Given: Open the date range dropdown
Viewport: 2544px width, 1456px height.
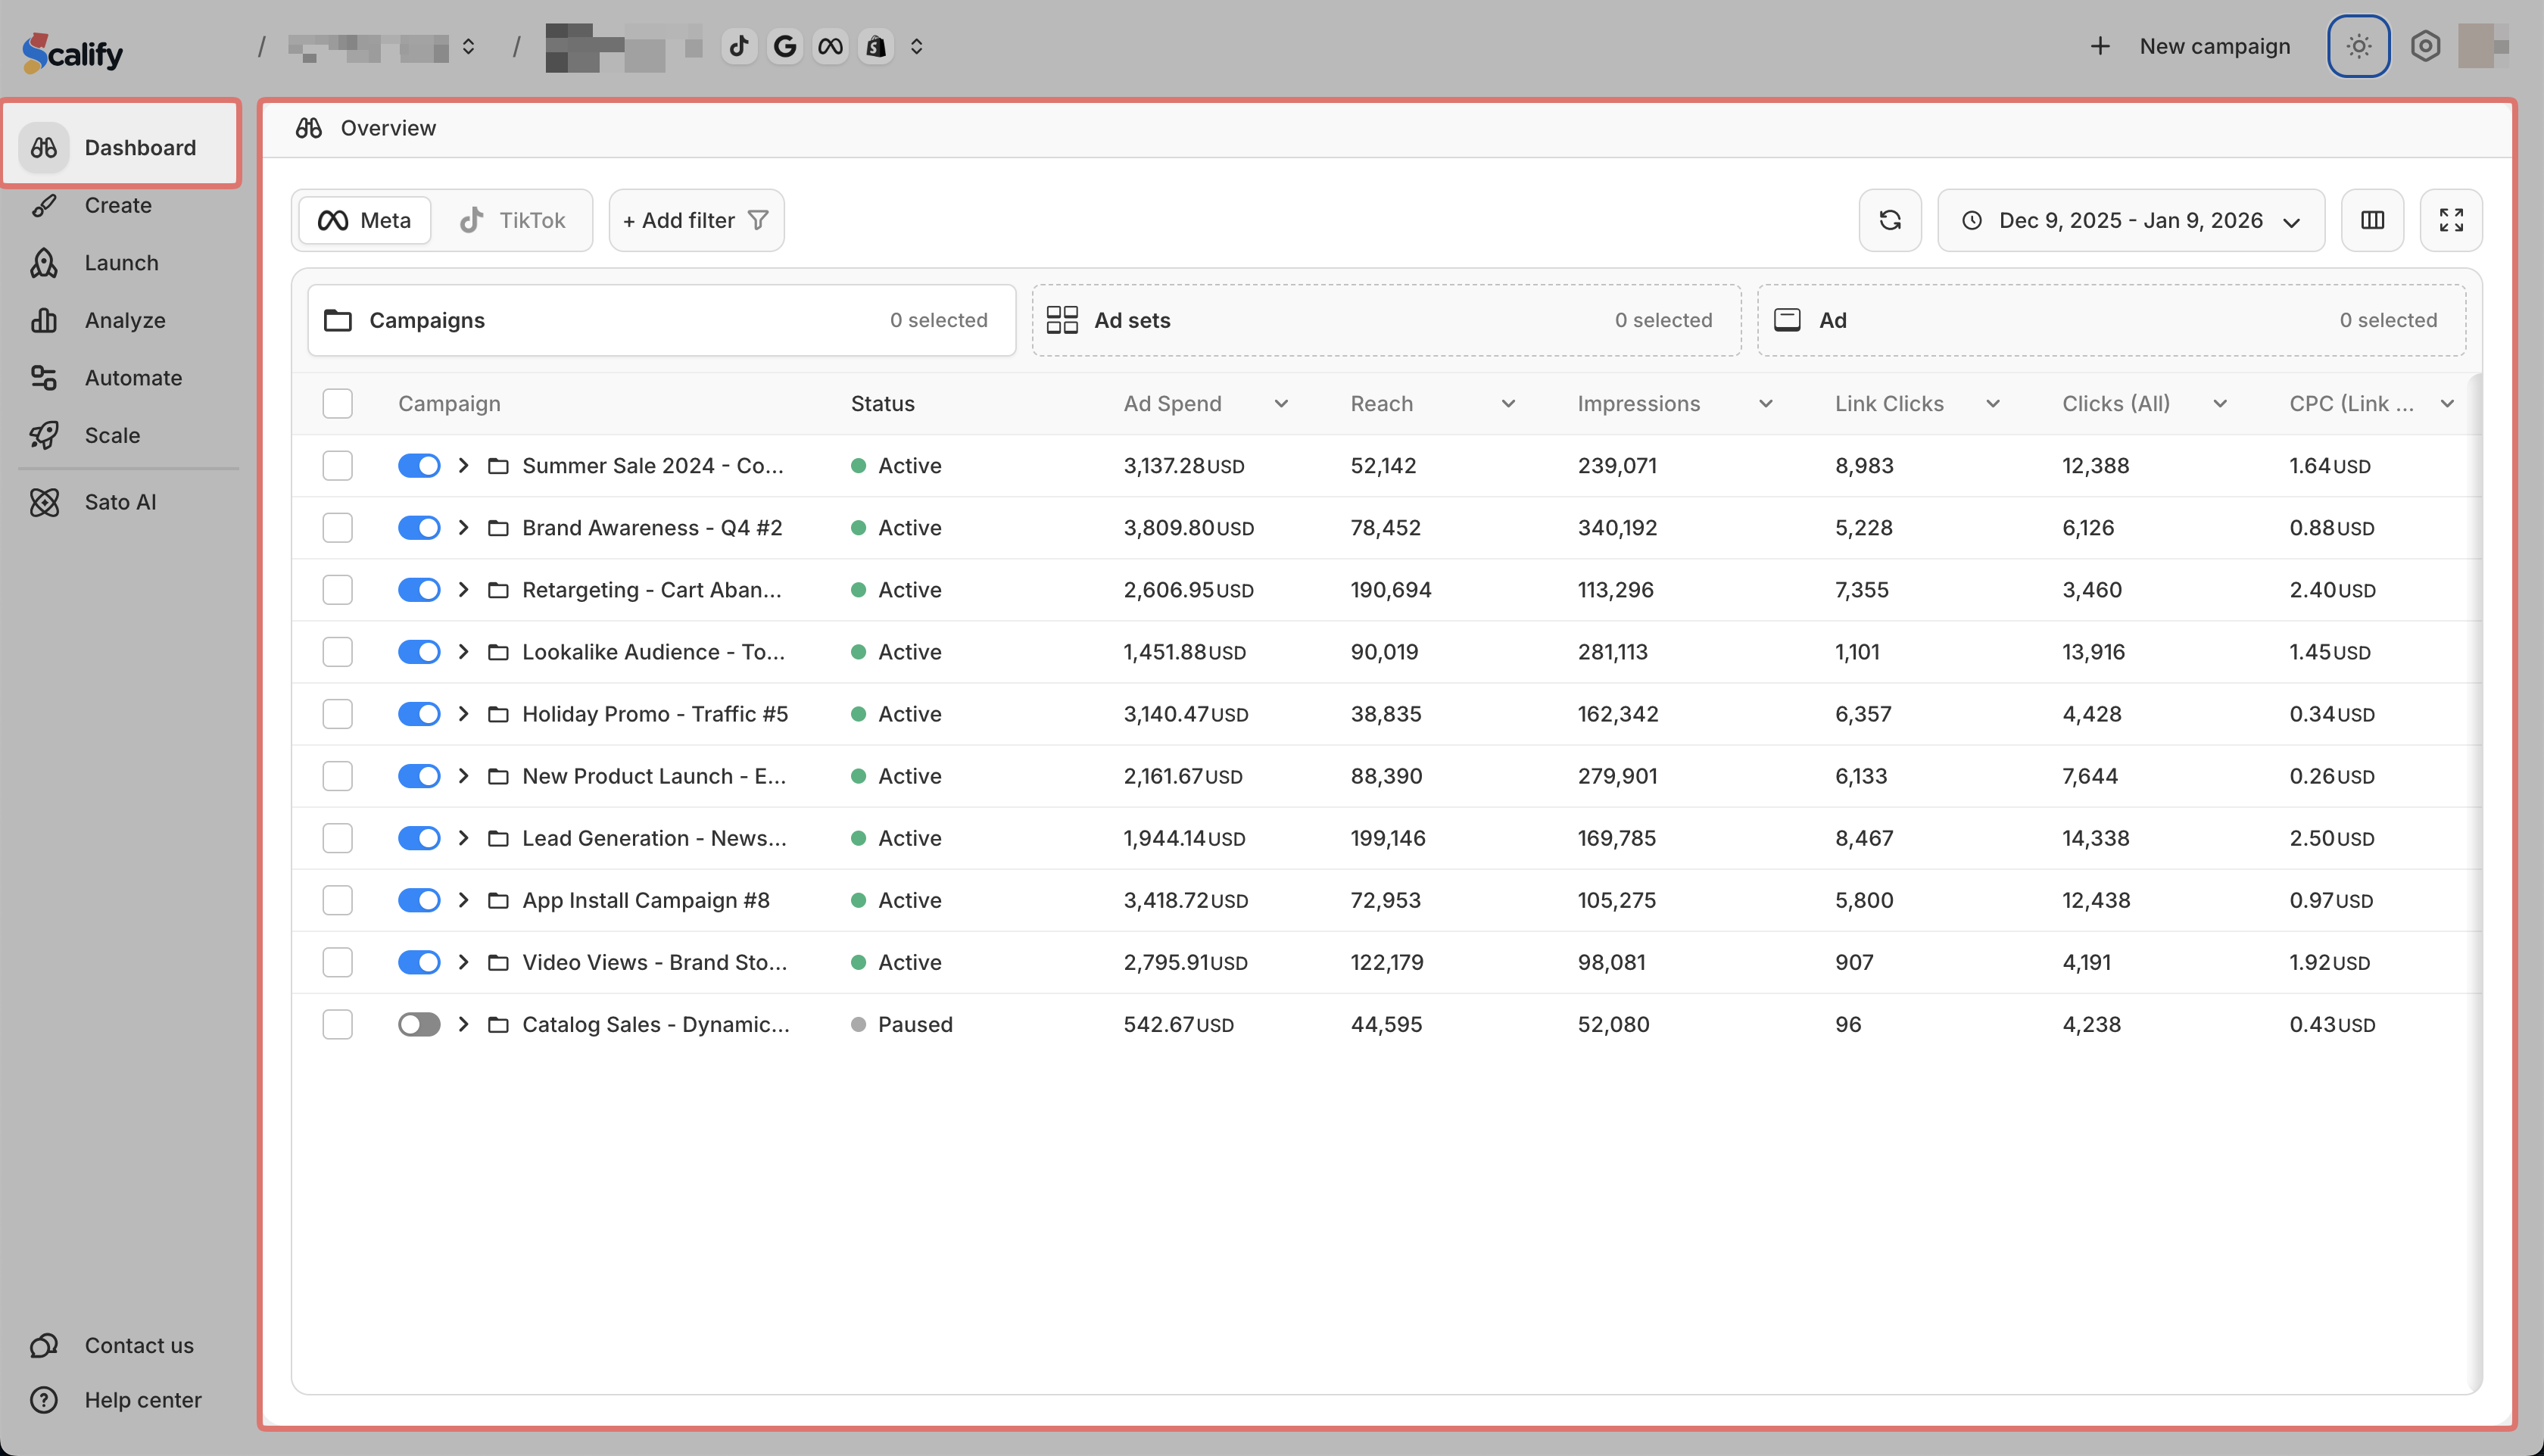Looking at the screenshot, I should tap(2130, 220).
